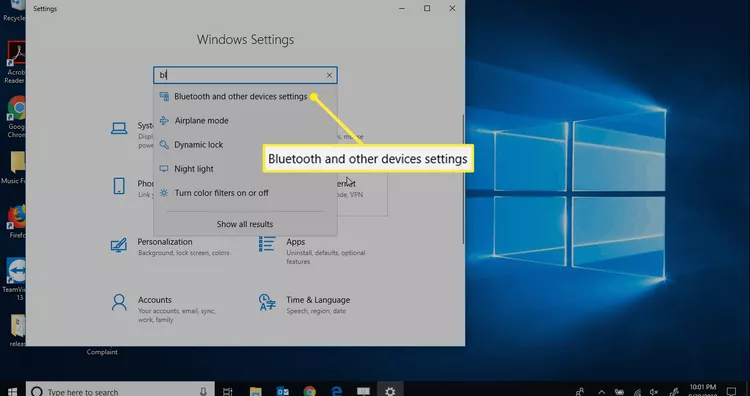Open the Apps settings icon
750x396 pixels.
[267, 243]
